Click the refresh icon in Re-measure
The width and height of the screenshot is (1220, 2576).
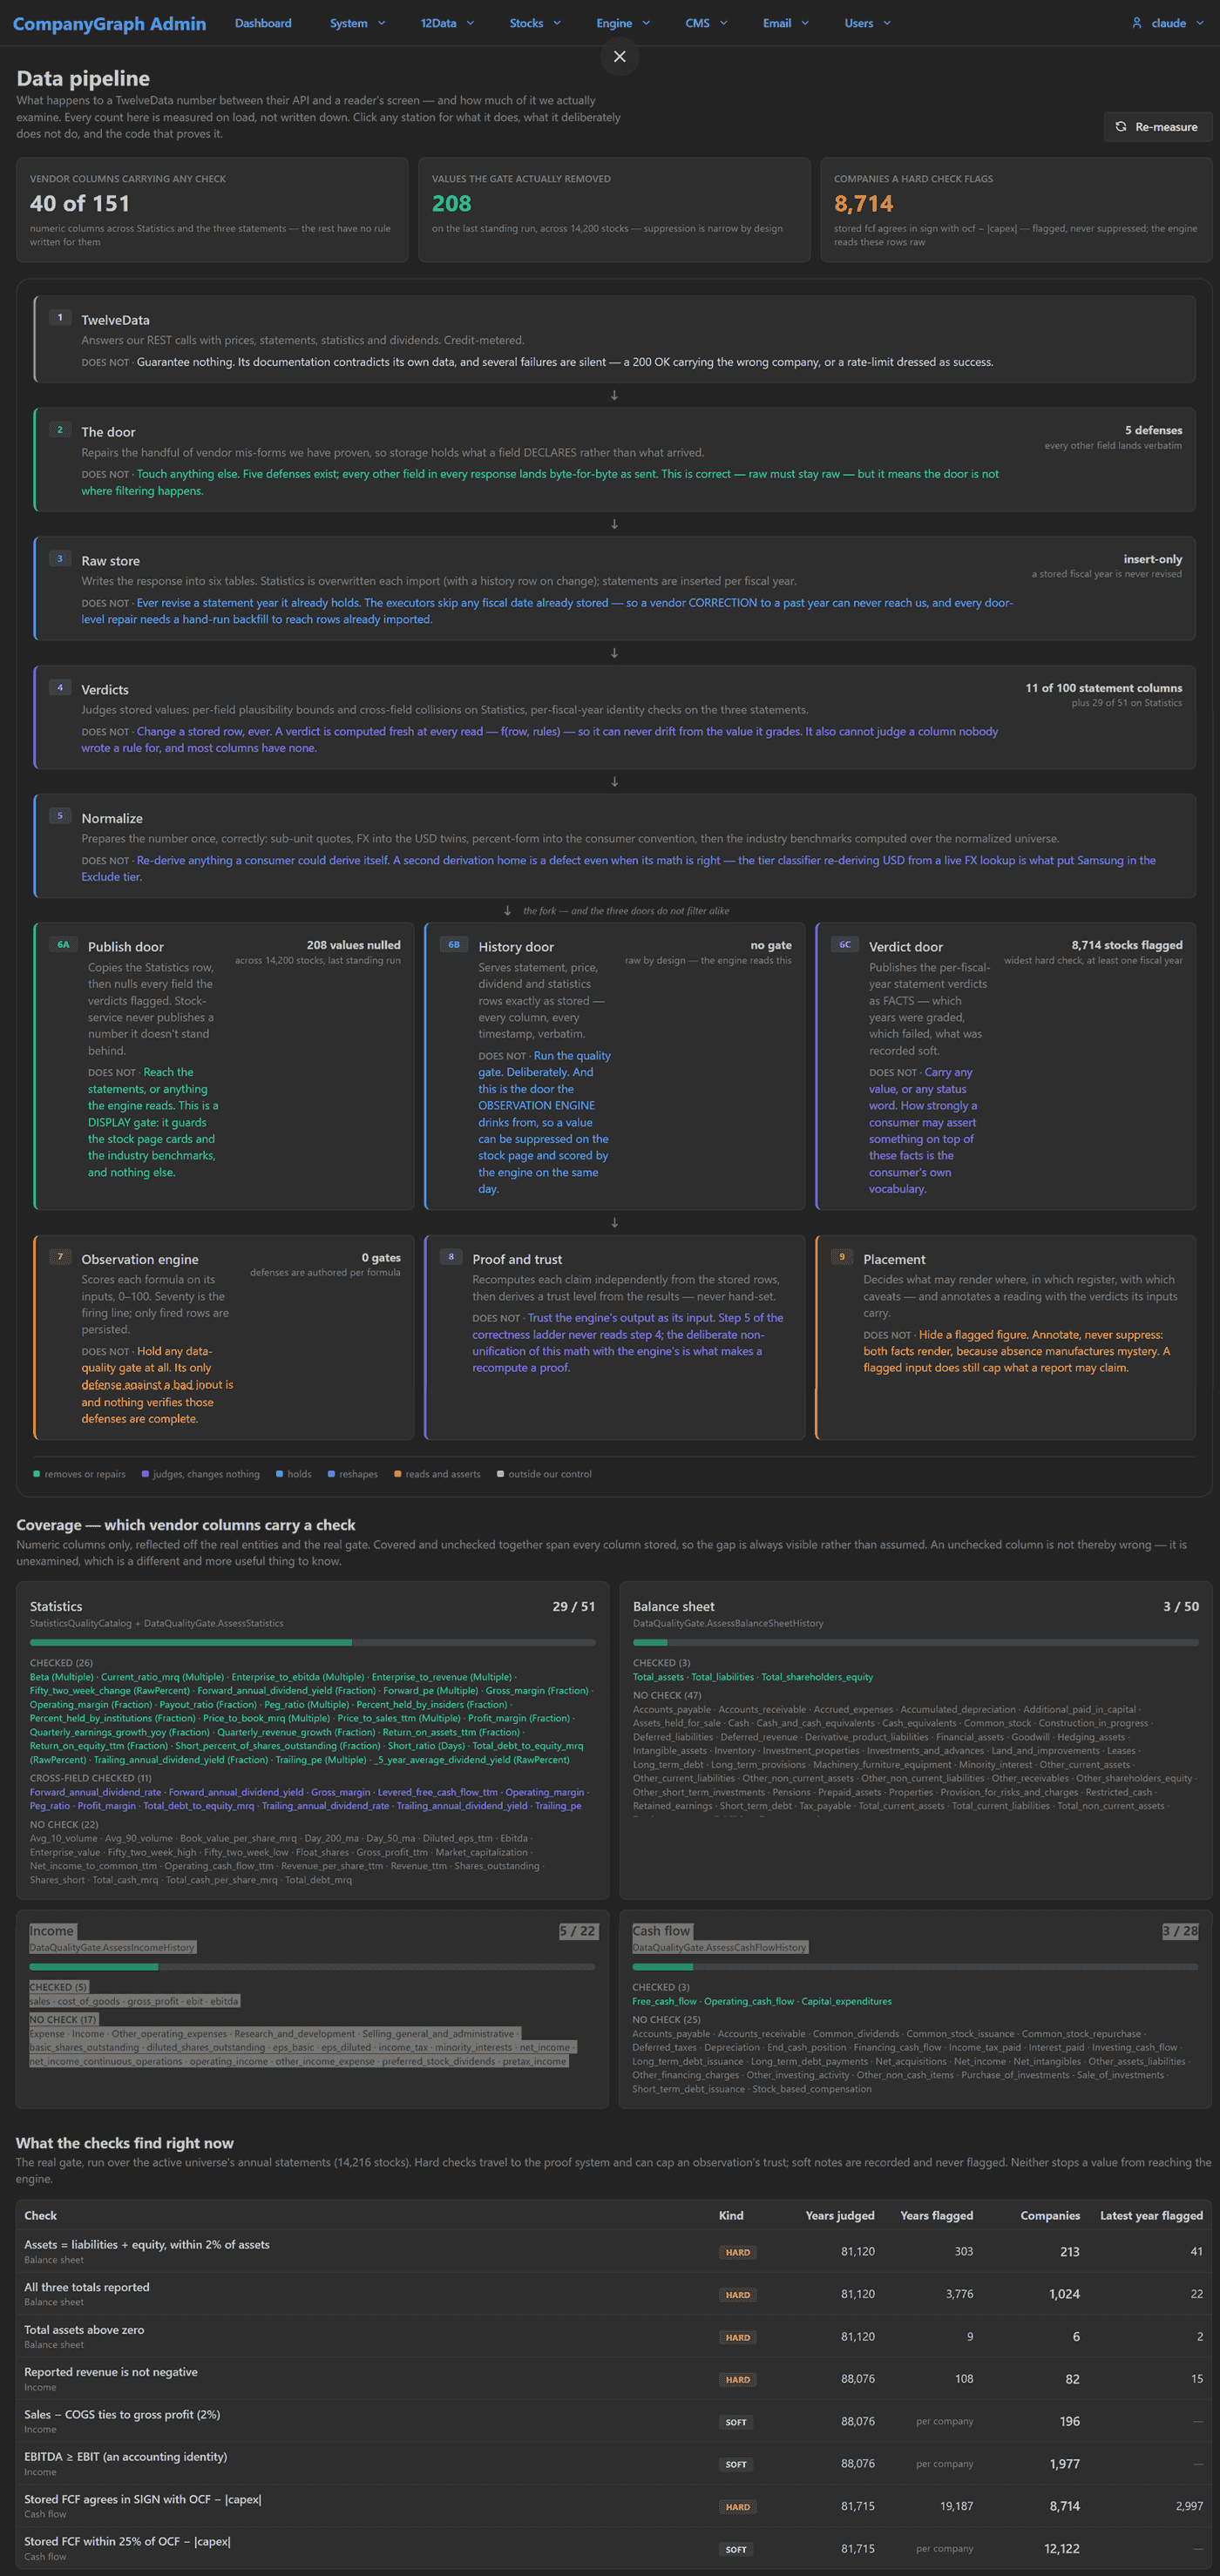(1121, 127)
